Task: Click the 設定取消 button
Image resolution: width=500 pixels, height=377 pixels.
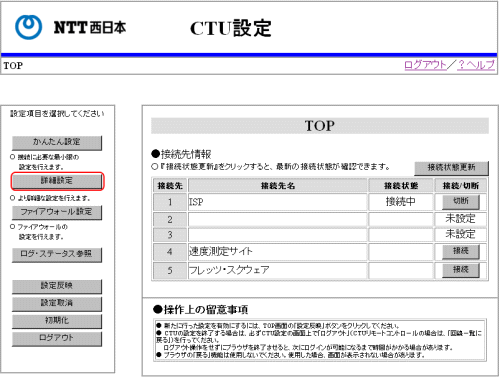Action: click(57, 303)
